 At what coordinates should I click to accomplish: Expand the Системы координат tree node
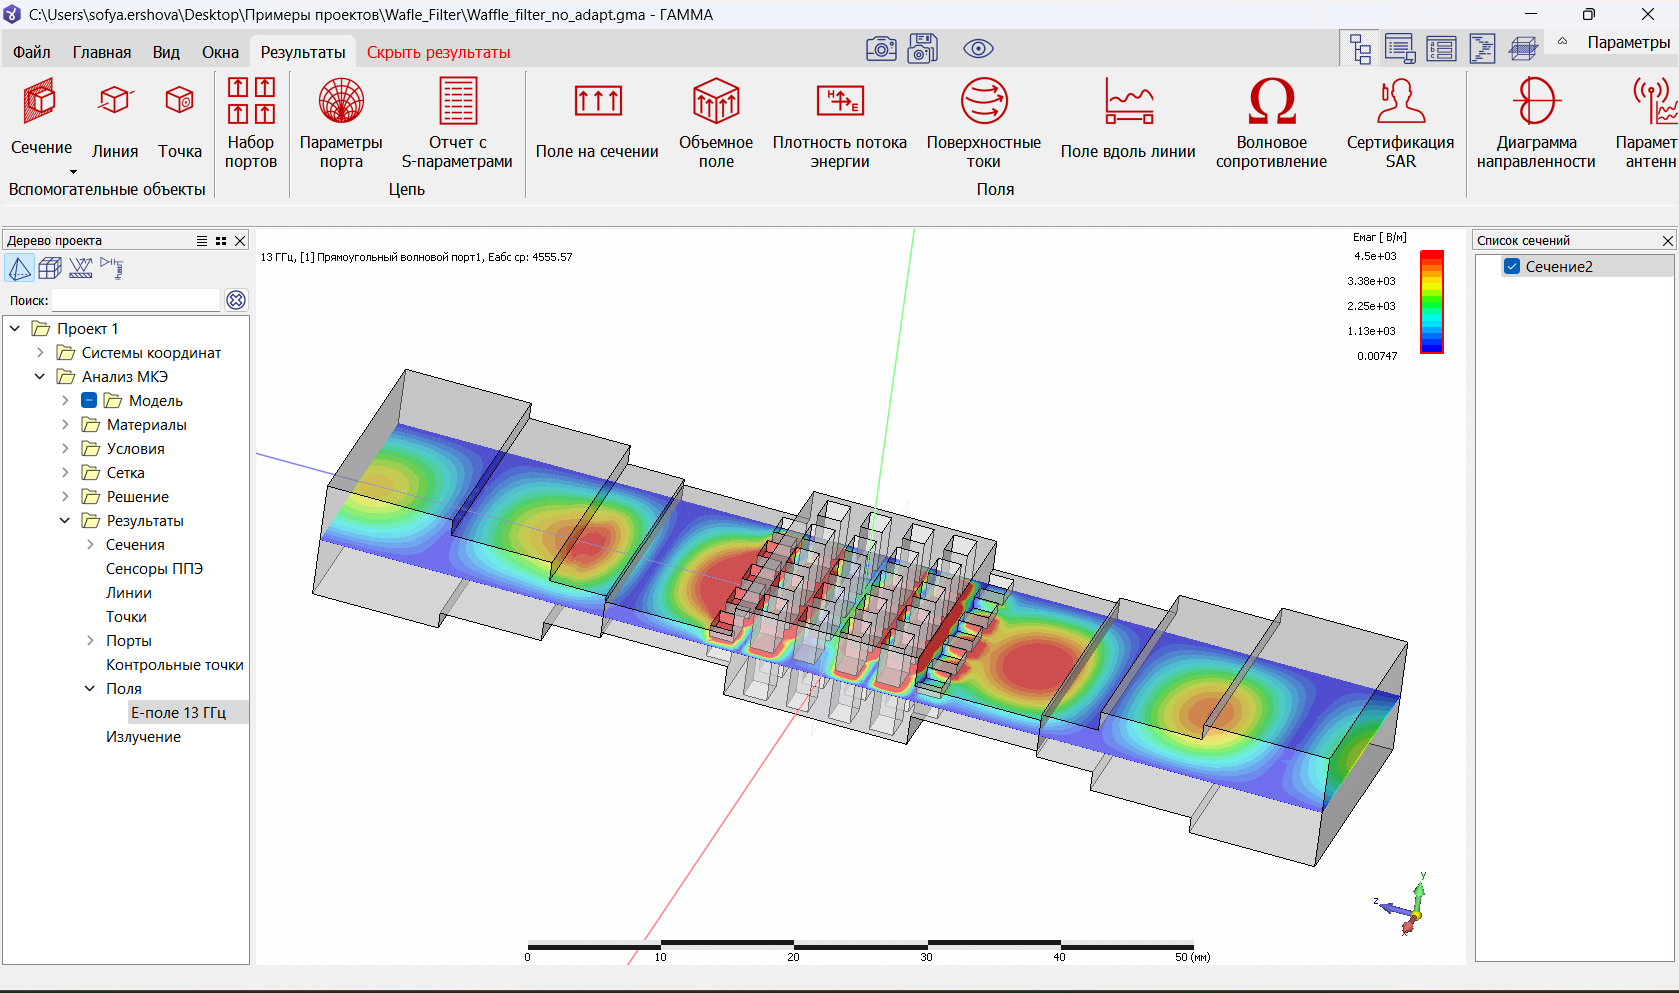[x=40, y=353]
